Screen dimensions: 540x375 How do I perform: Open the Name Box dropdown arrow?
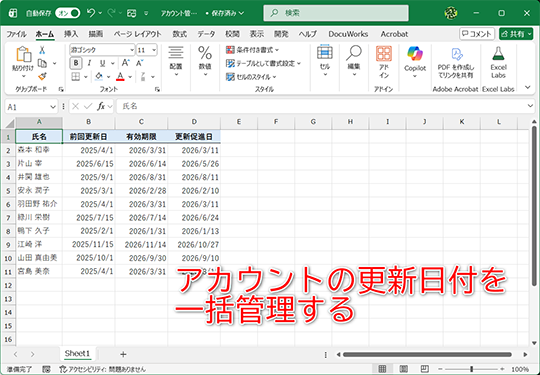click(53, 107)
